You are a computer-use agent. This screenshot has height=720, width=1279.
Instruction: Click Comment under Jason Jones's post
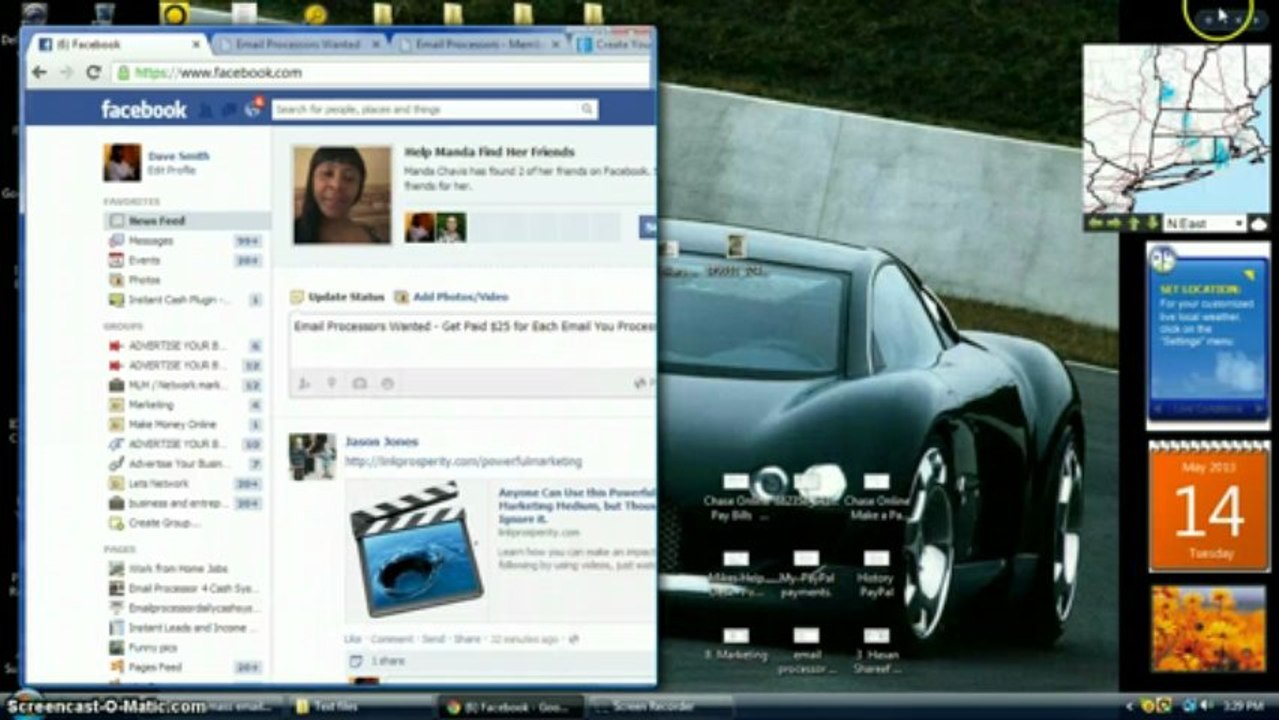[x=392, y=639]
